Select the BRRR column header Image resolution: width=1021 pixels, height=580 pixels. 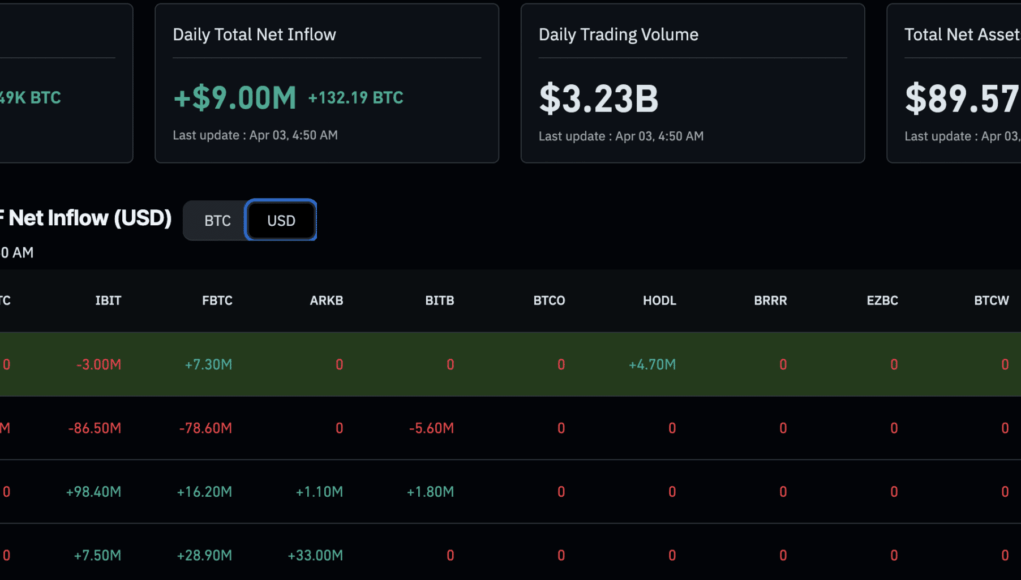770,300
